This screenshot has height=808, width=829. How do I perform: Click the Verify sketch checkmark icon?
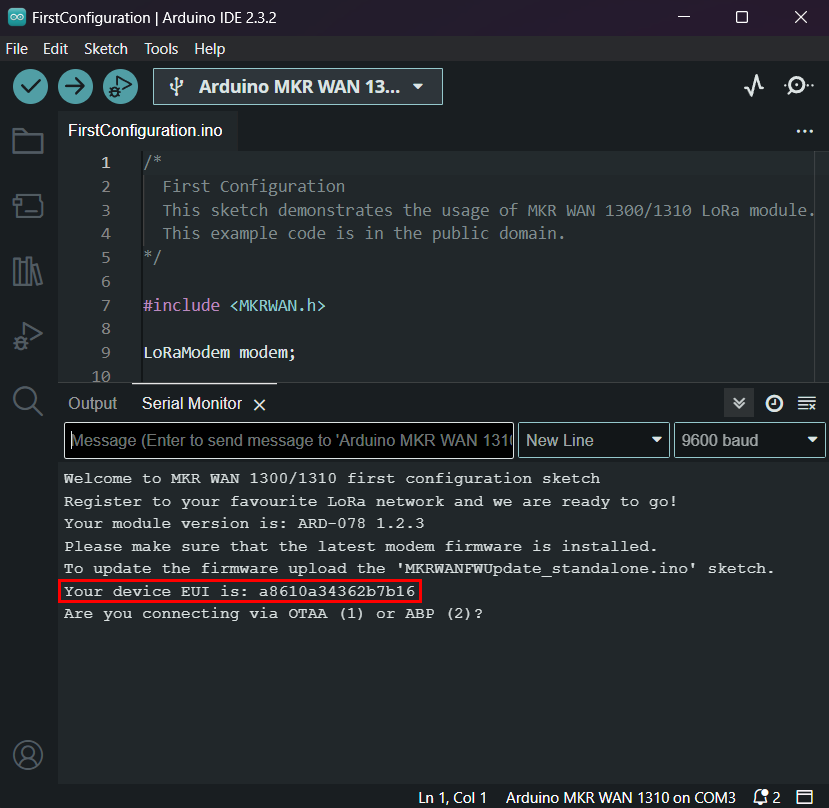pyautogui.click(x=30, y=86)
